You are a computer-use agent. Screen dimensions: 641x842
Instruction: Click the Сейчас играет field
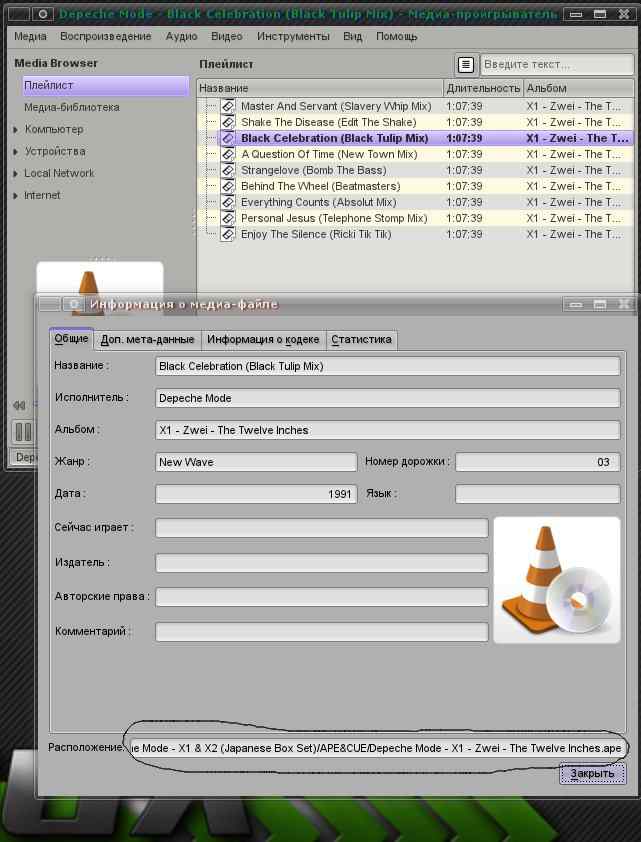322,528
